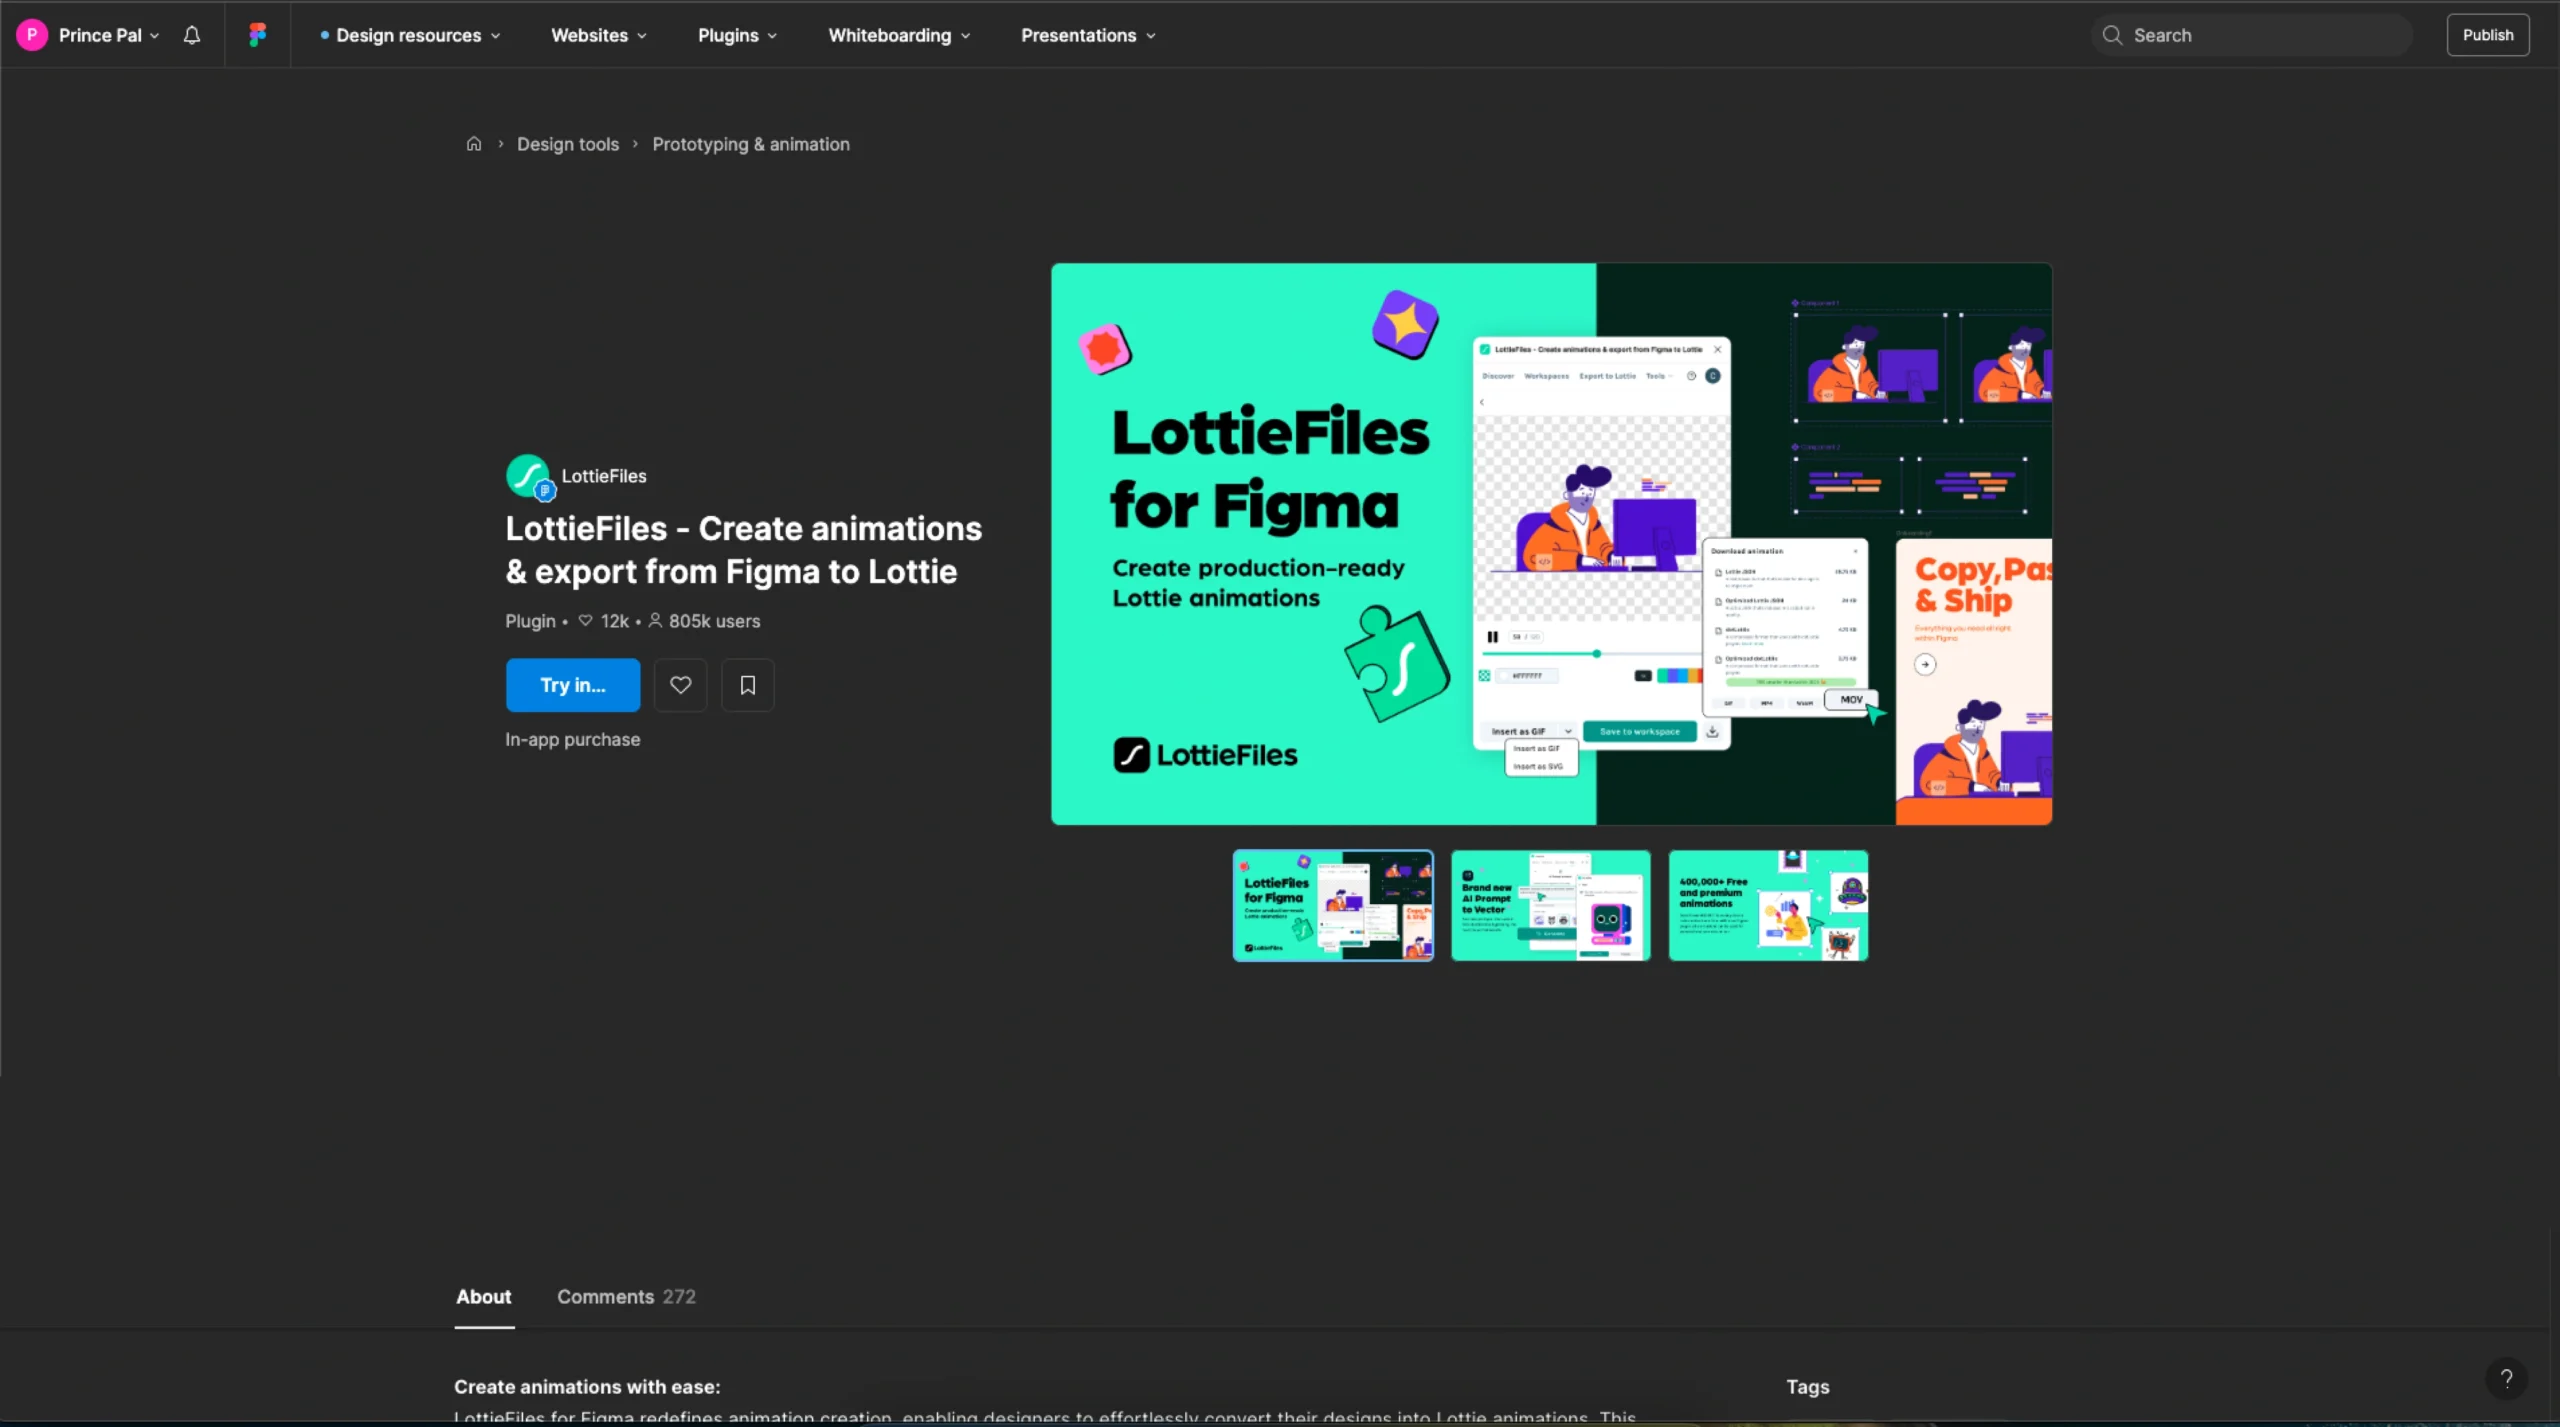
Task: Expand the Design resources menu
Action: pos(410,35)
